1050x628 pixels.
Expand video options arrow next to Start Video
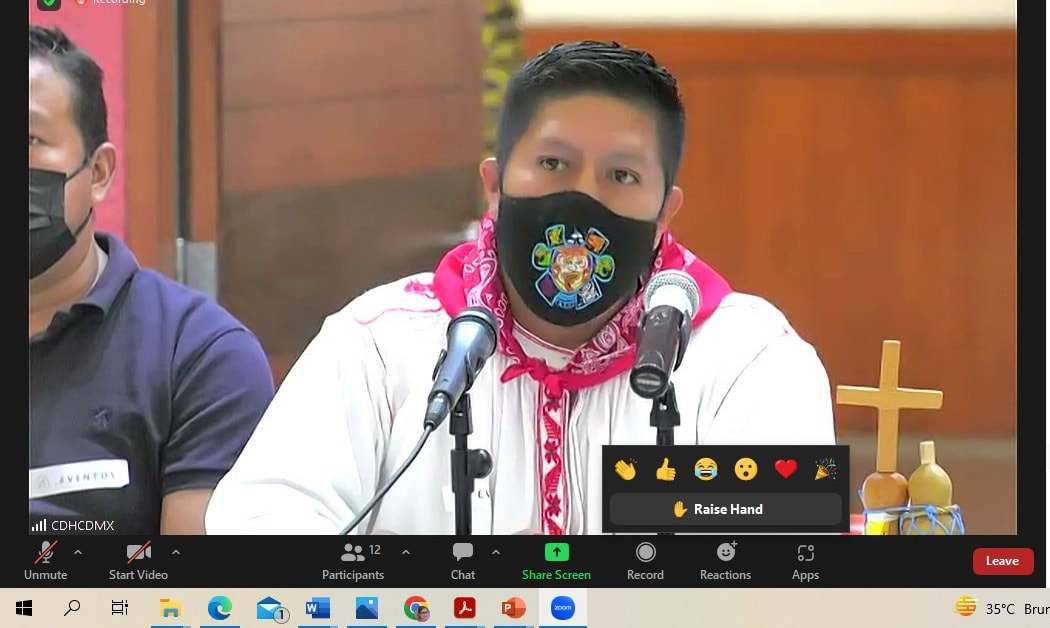click(x=175, y=552)
